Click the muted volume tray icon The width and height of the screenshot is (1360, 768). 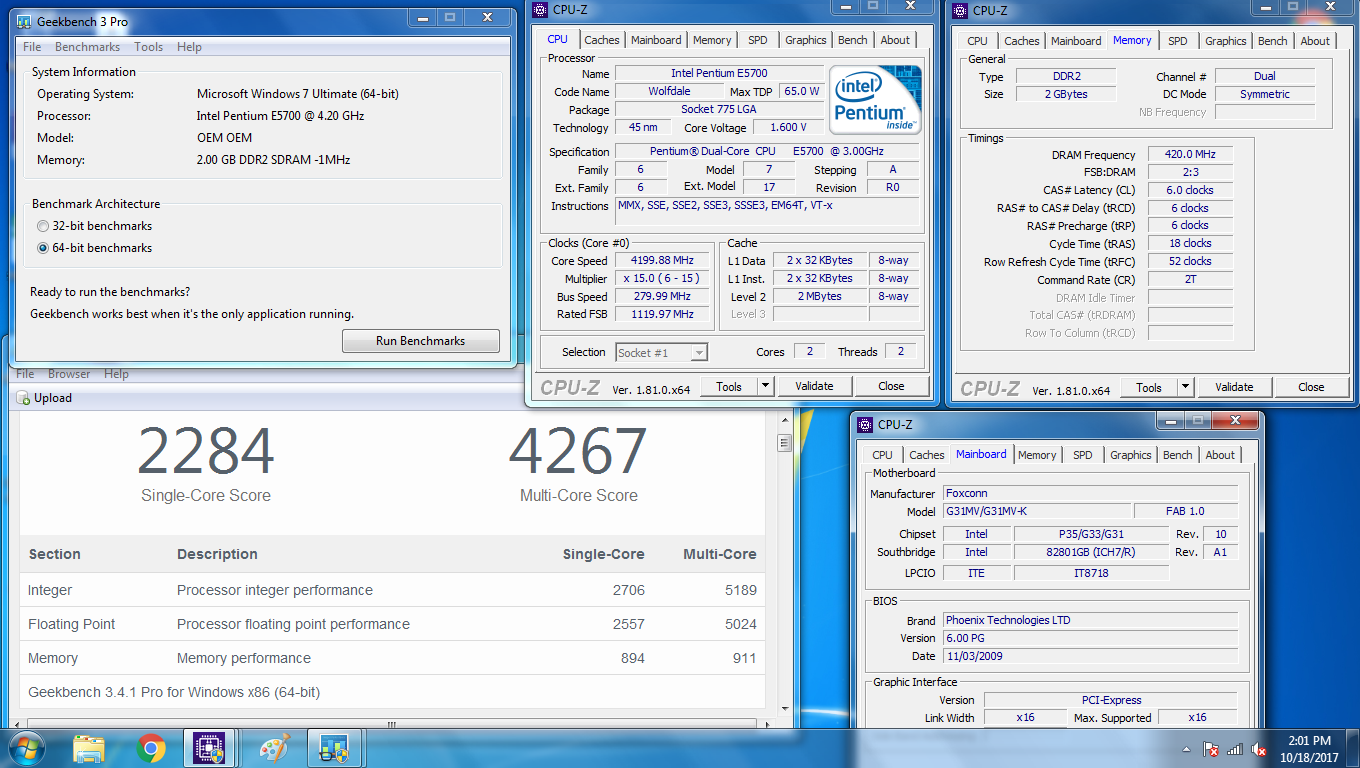tap(1260, 748)
